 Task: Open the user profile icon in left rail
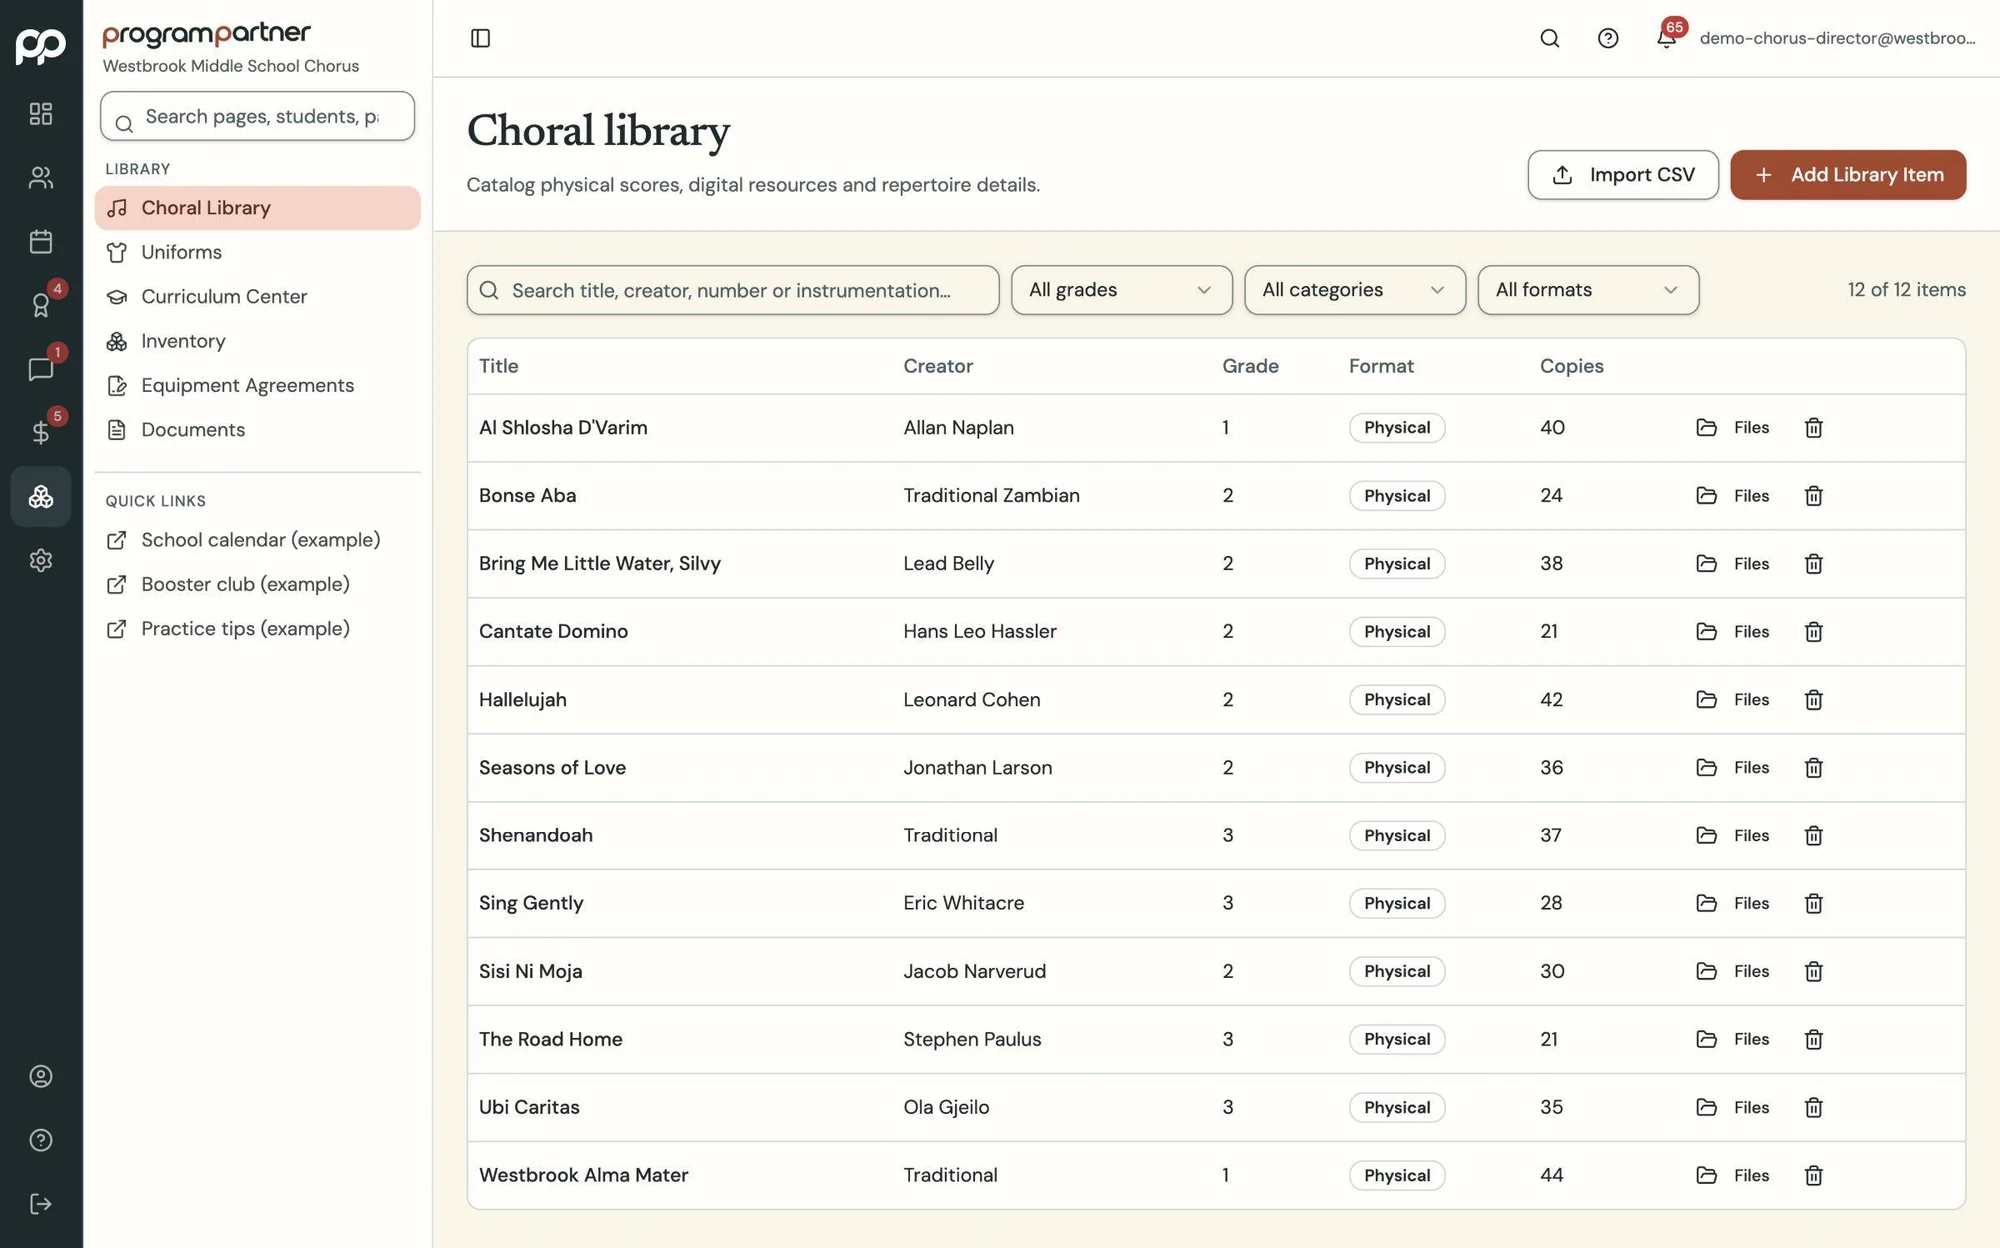41,1076
